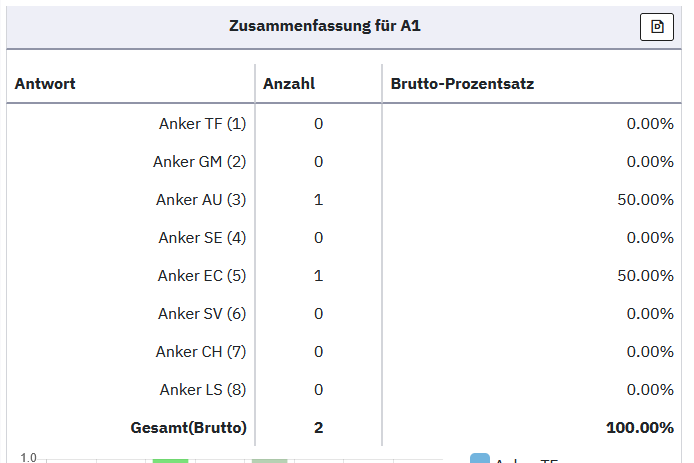This screenshot has height=463, width=694.
Task: Select the Anker EC (5) row label
Action: 201,276
